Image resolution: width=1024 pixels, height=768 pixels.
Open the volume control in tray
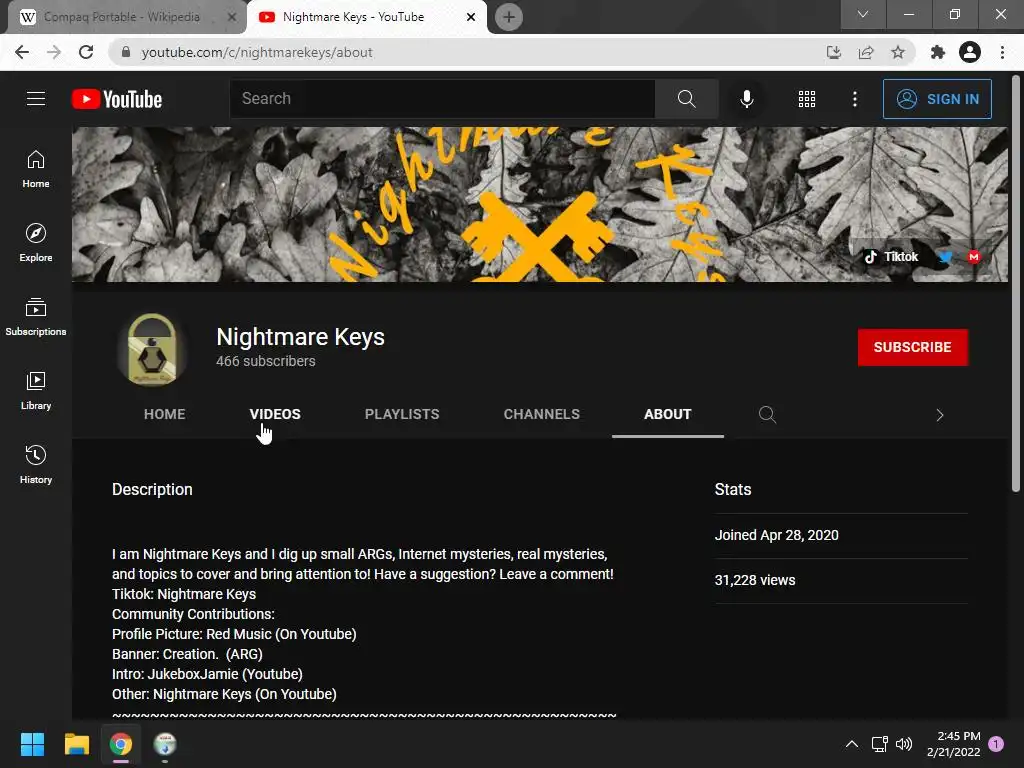click(904, 744)
